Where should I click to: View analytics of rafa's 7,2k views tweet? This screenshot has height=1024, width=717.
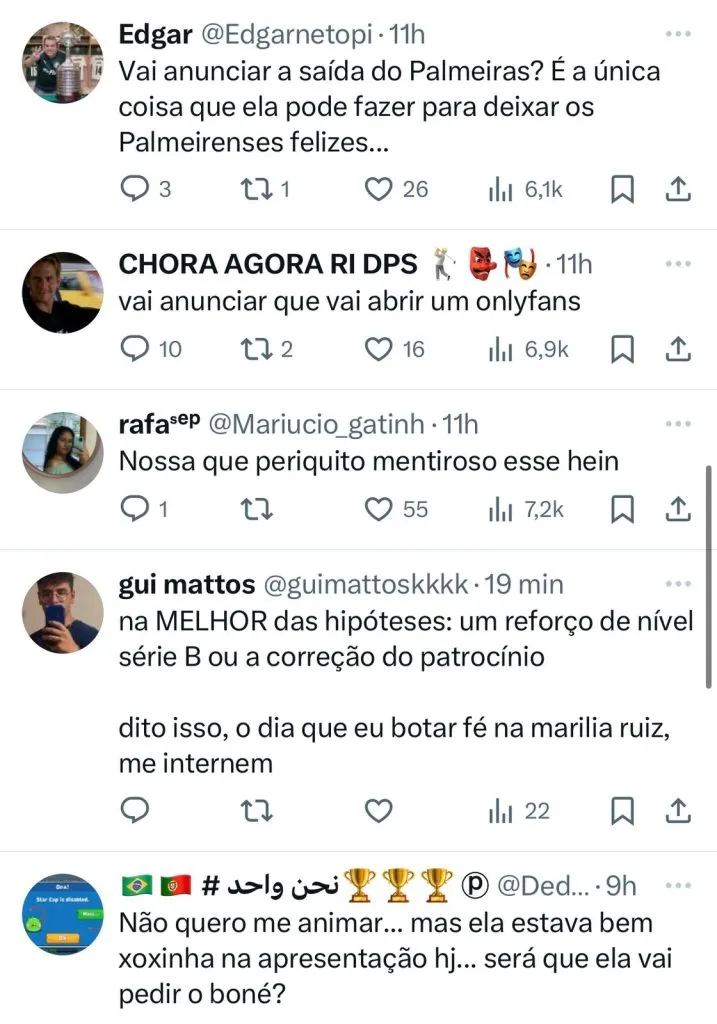[x=500, y=510]
